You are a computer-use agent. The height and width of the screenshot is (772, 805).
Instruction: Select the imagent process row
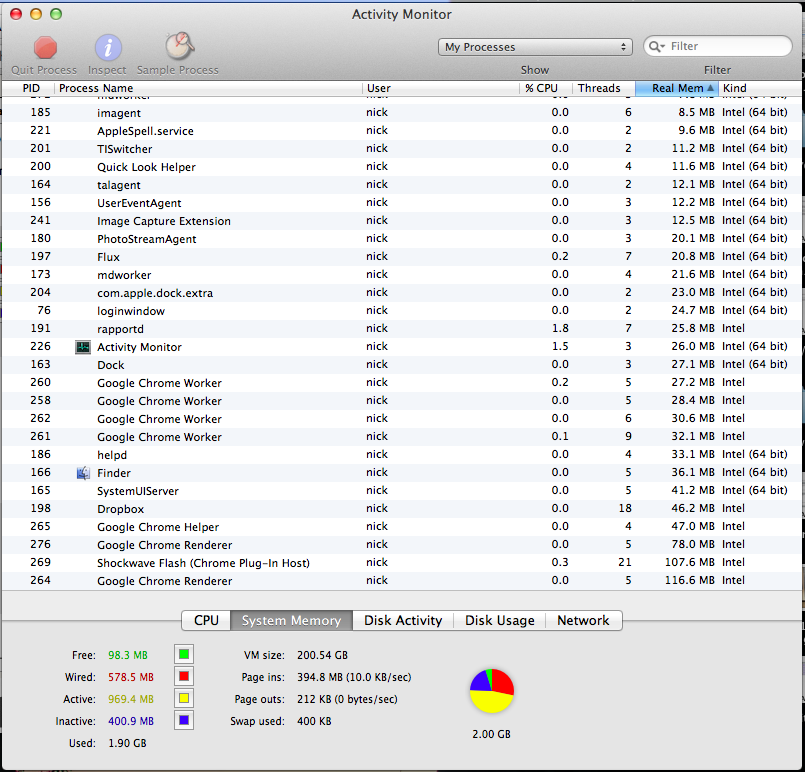point(402,112)
